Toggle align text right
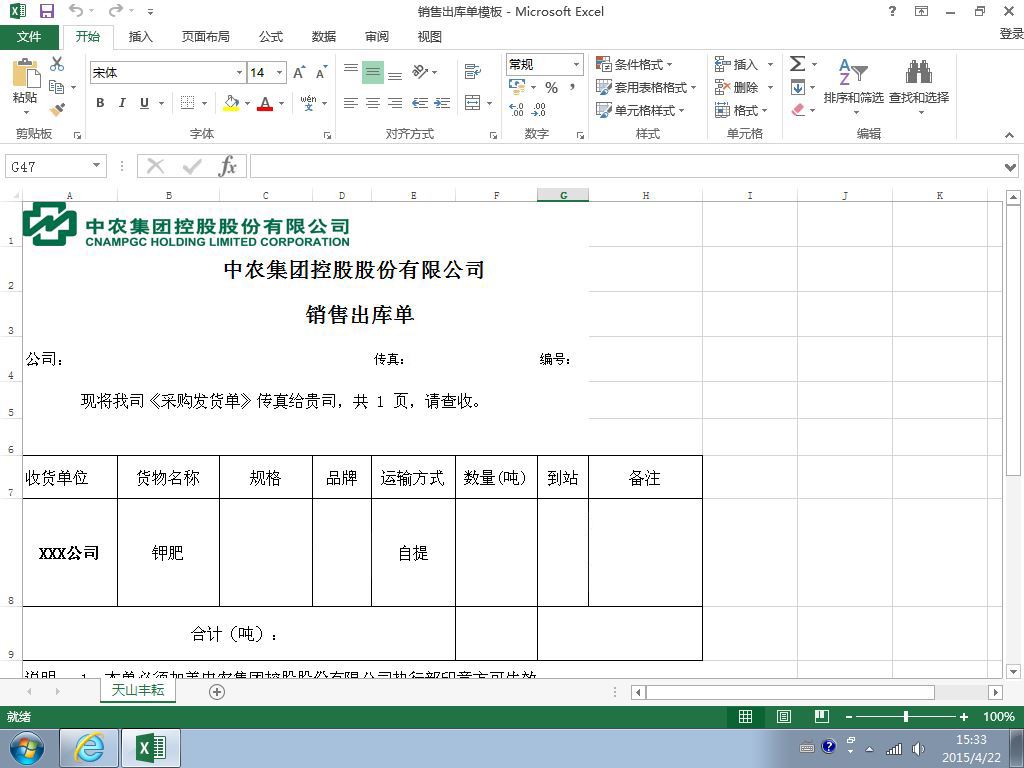 (x=395, y=103)
